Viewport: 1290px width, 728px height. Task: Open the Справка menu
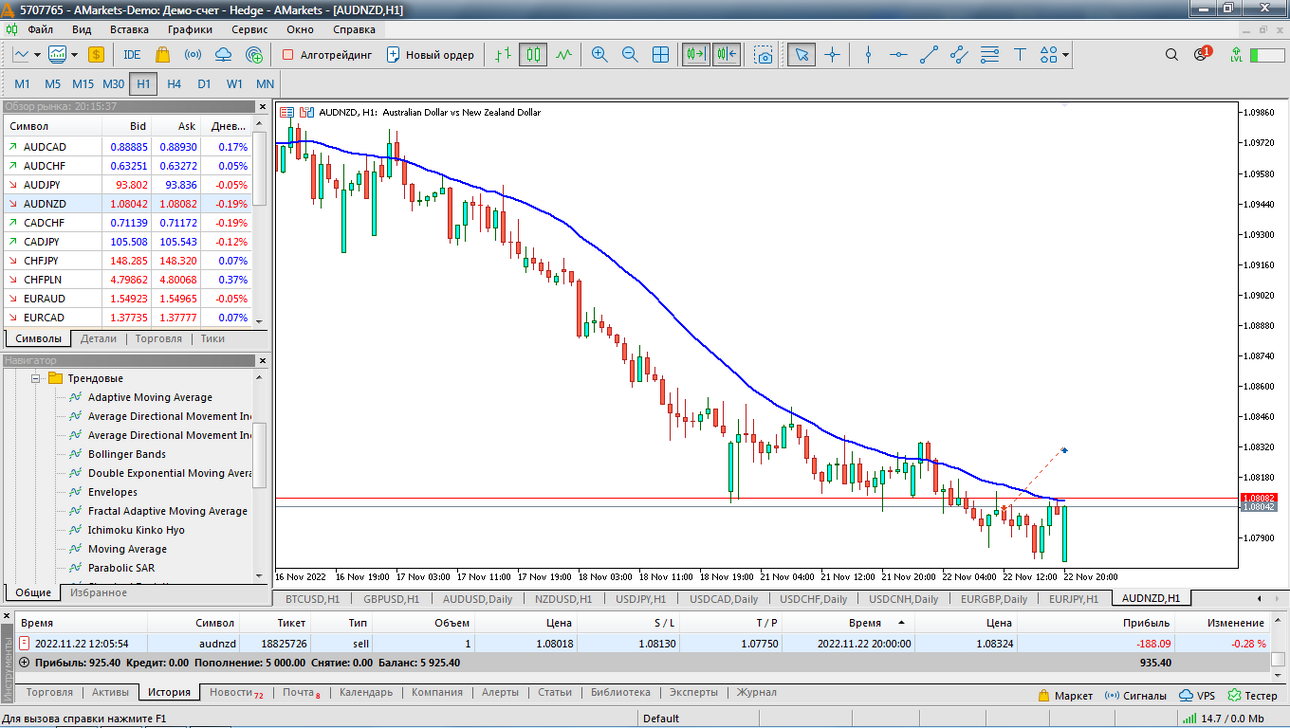354,29
